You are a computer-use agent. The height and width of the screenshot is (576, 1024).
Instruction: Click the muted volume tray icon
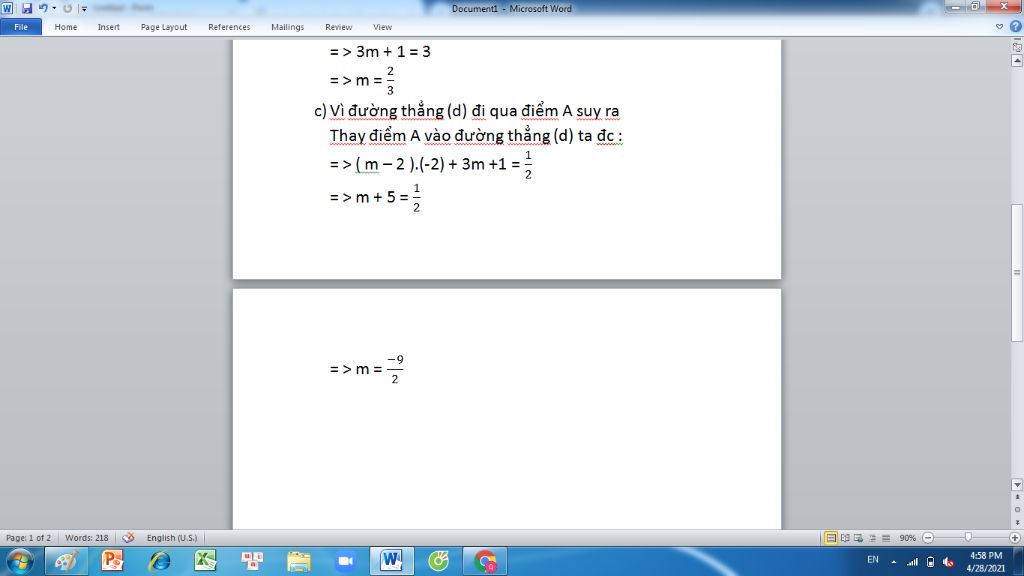click(949, 562)
